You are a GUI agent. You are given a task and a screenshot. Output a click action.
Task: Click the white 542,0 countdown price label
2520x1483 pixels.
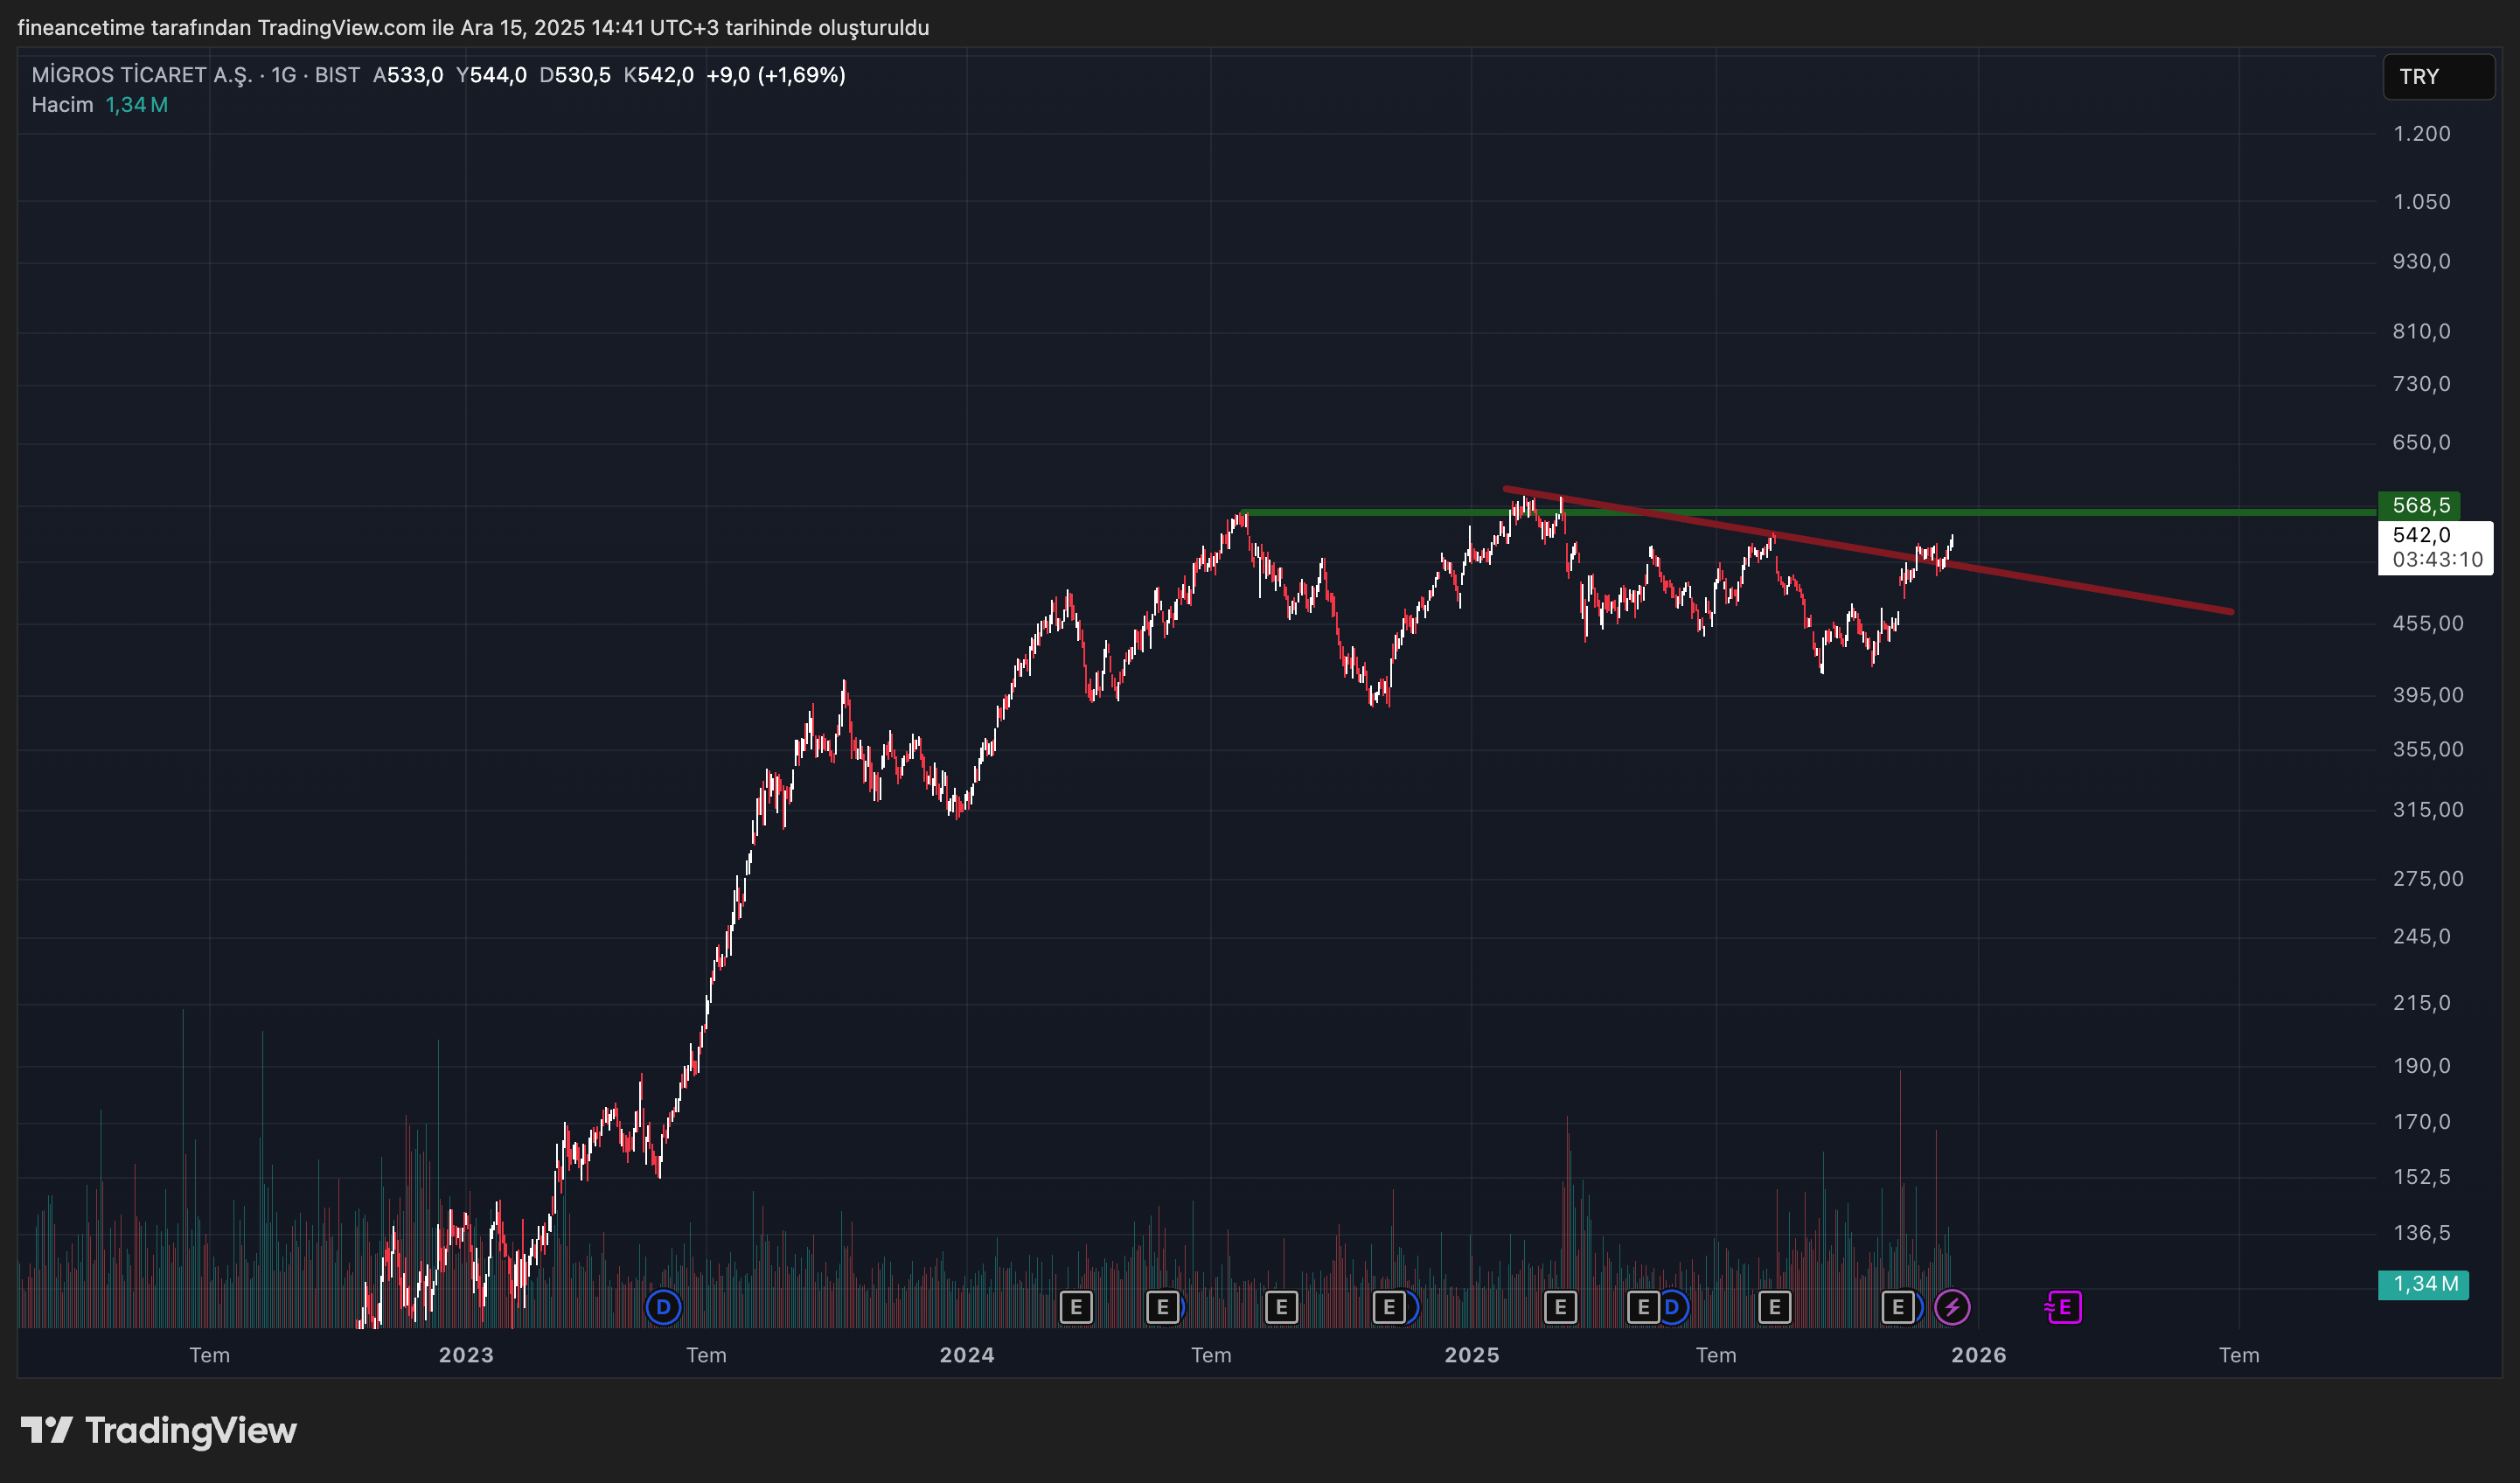[x=2436, y=547]
